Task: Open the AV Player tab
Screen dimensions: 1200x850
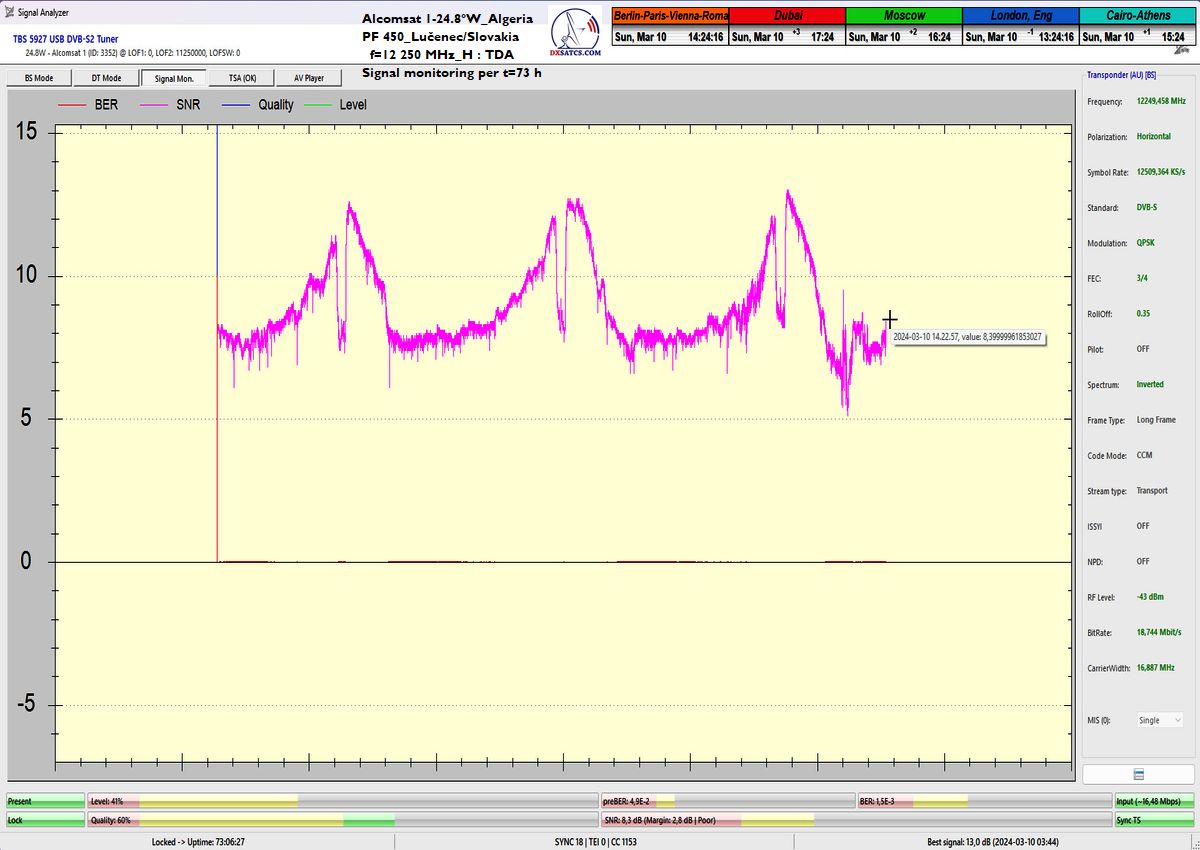Action: coord(309,78)
